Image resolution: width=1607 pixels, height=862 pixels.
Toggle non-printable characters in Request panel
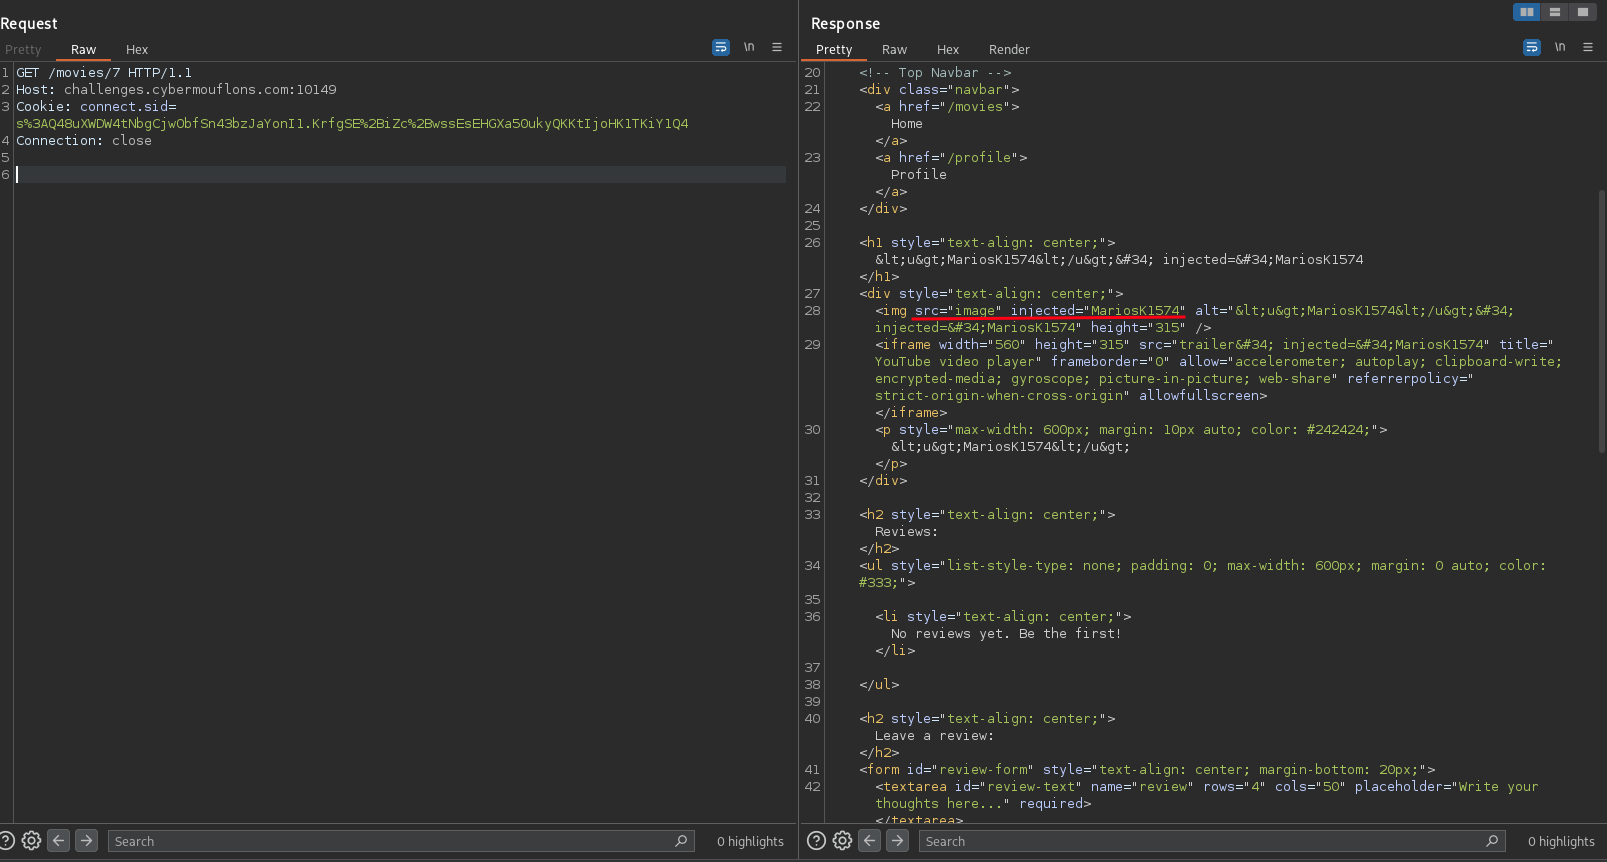coord(749,47)
